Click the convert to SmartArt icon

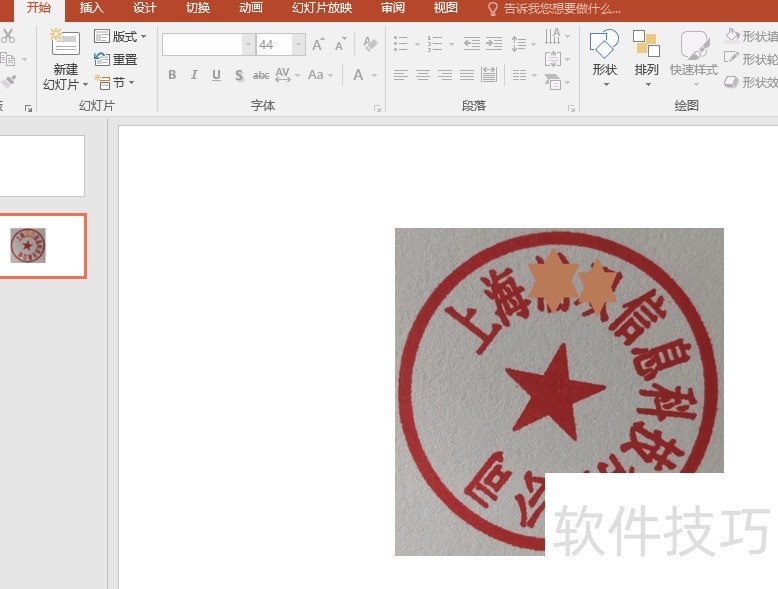click(553, 82)
